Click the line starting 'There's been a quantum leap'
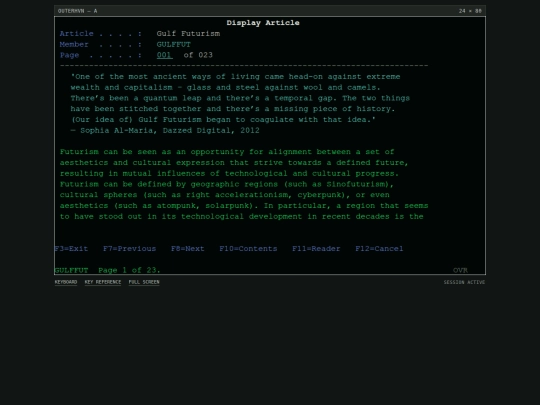 point(240,98)
